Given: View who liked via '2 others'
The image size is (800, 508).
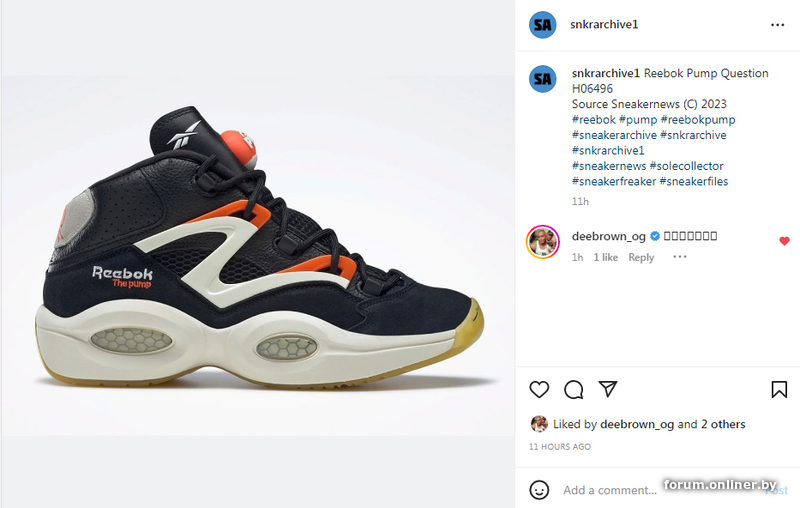Looking at the screenshot, I should [723, 424].
